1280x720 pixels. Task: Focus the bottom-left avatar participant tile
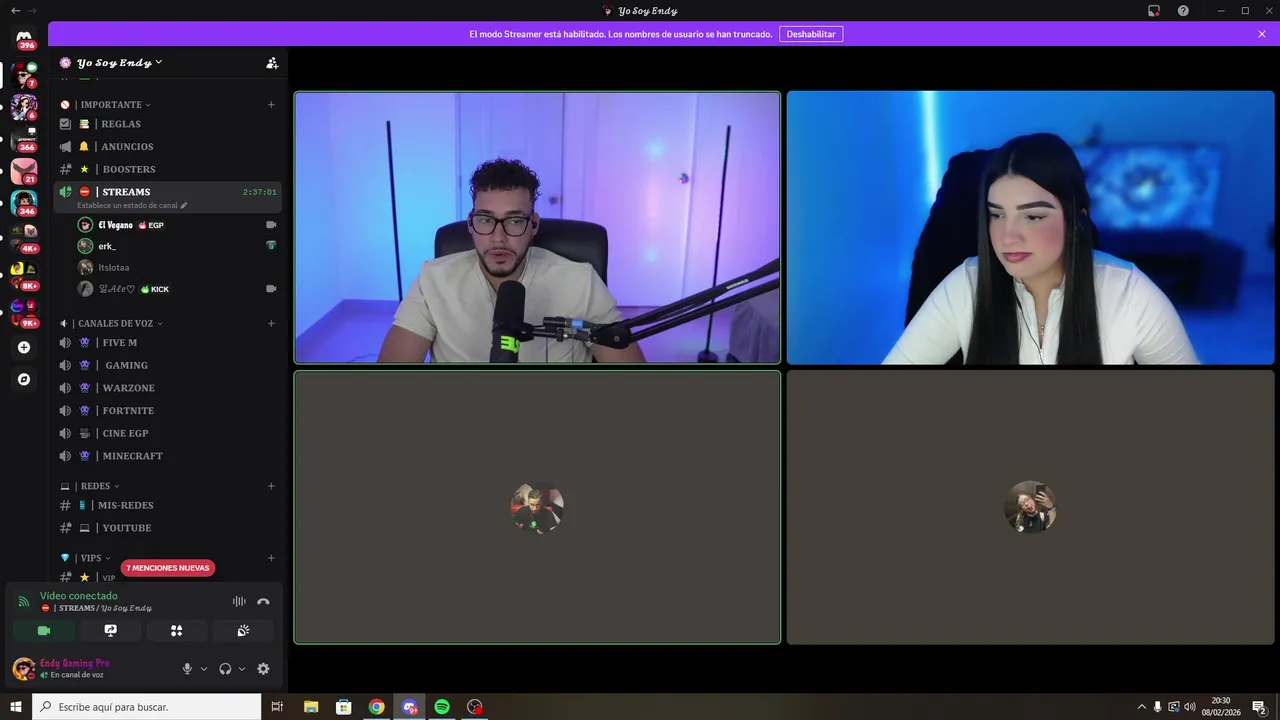point(537,508)
